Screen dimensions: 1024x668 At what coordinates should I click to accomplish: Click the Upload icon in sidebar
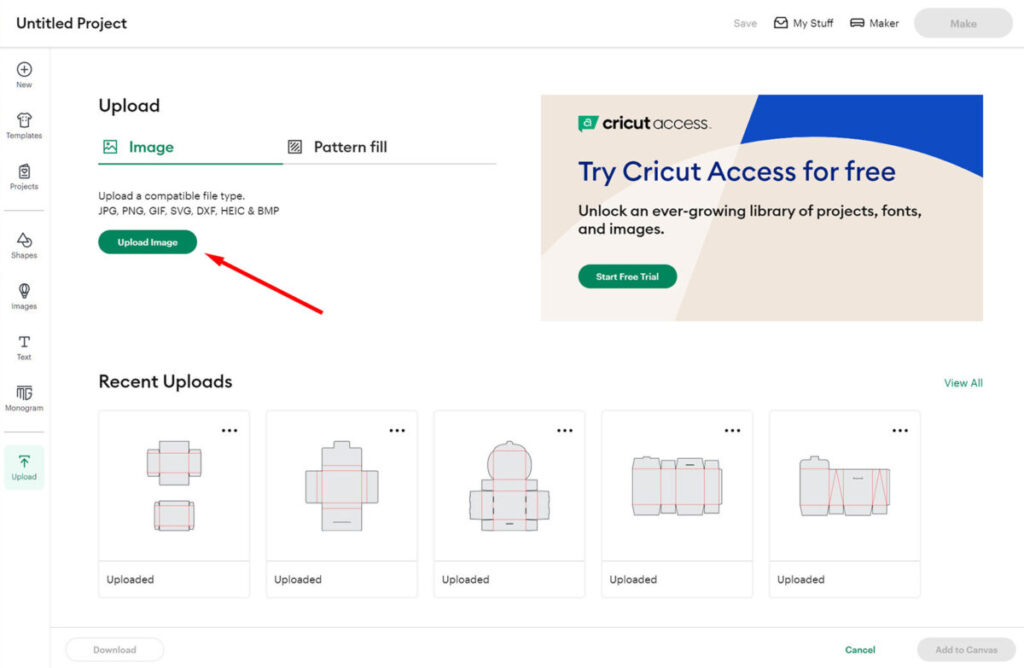click(x=24, y=467)
